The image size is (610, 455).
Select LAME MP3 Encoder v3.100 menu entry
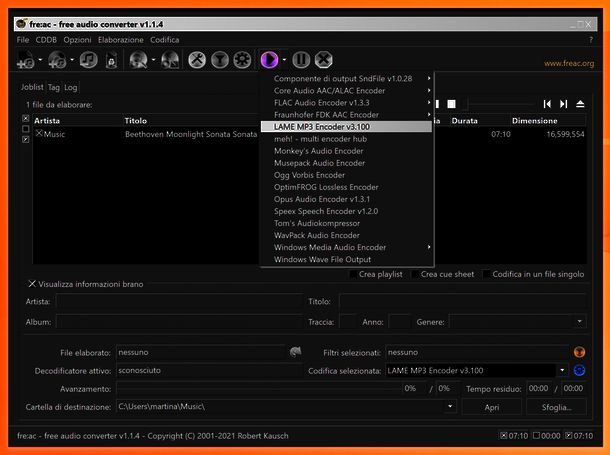pos(347,127)
